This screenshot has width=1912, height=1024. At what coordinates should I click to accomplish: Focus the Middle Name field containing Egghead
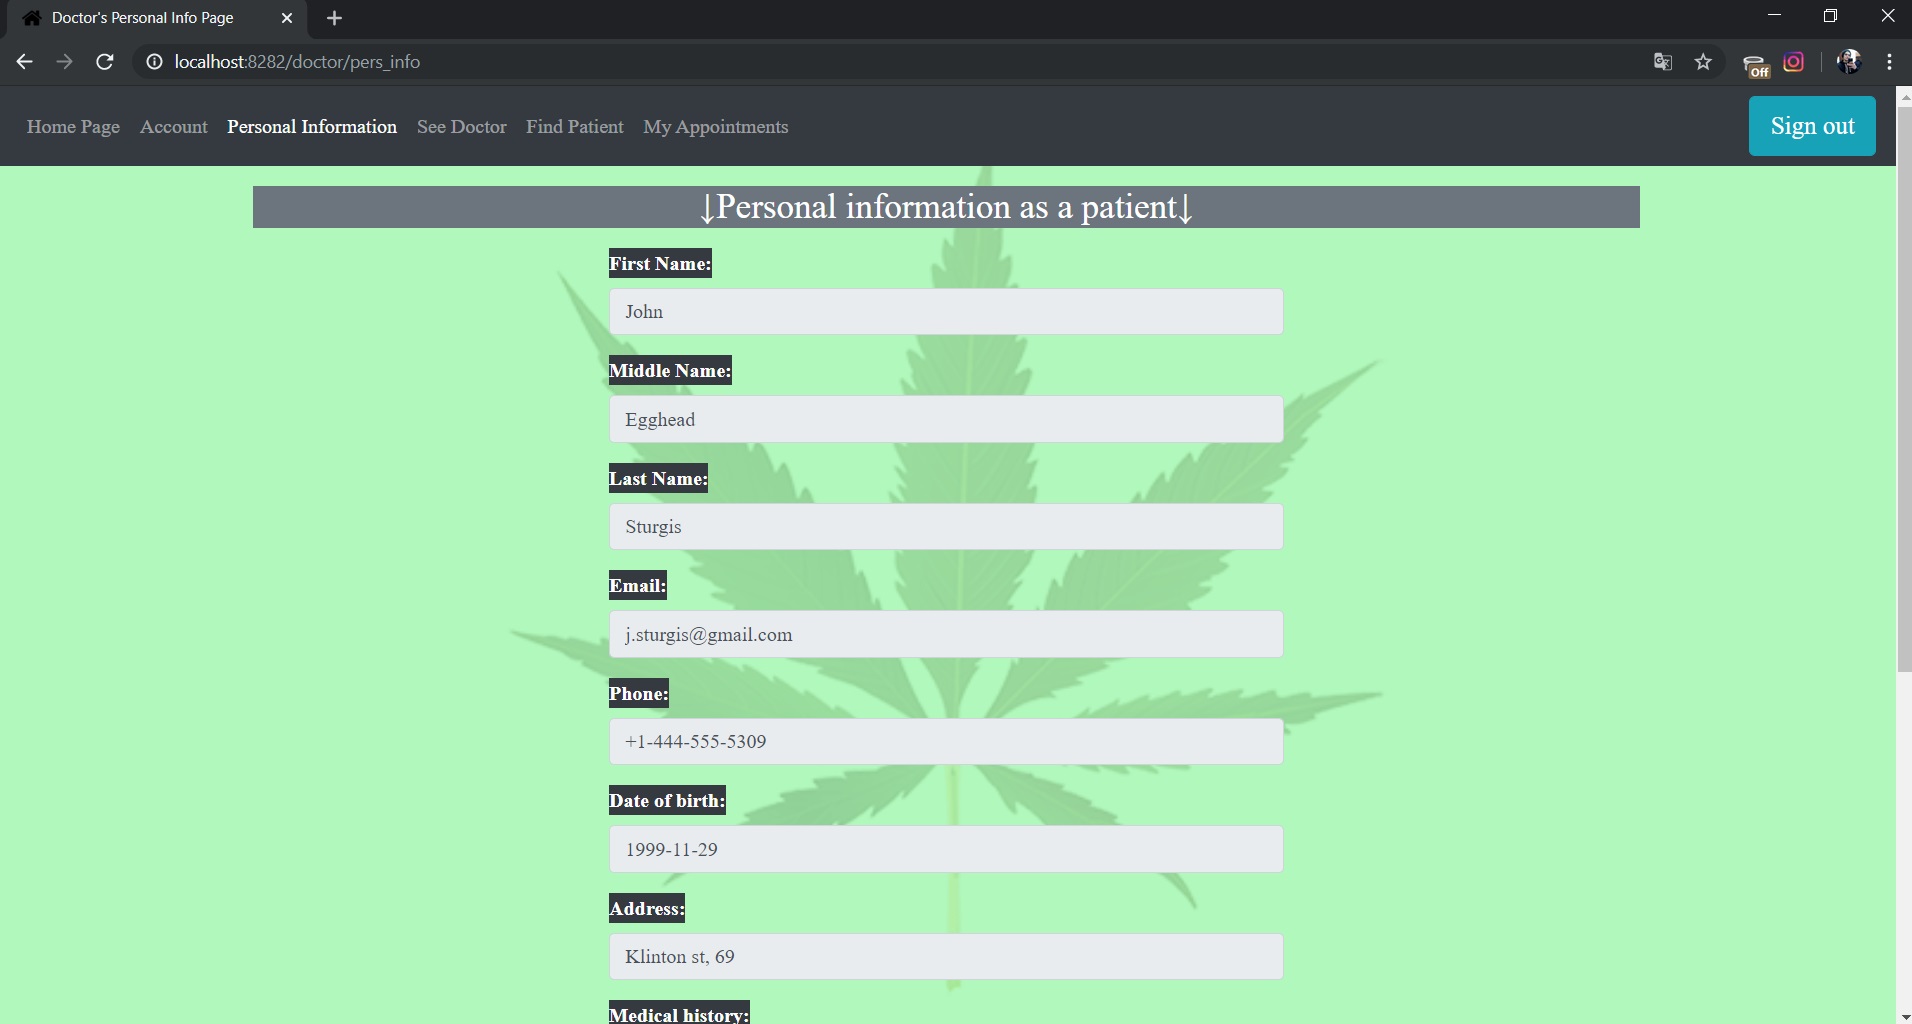tap(946, 419)
